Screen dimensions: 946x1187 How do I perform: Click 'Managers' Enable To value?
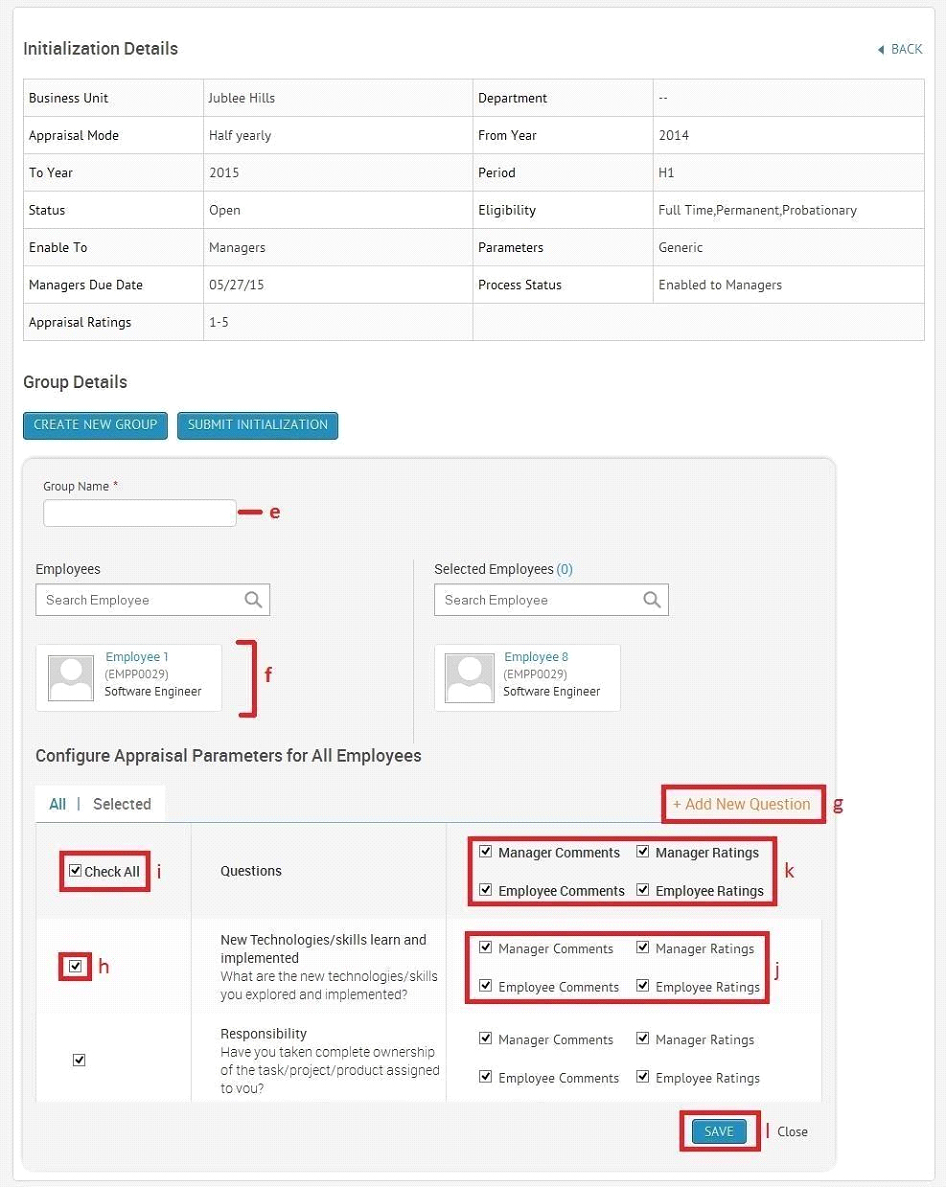[237, 248]
